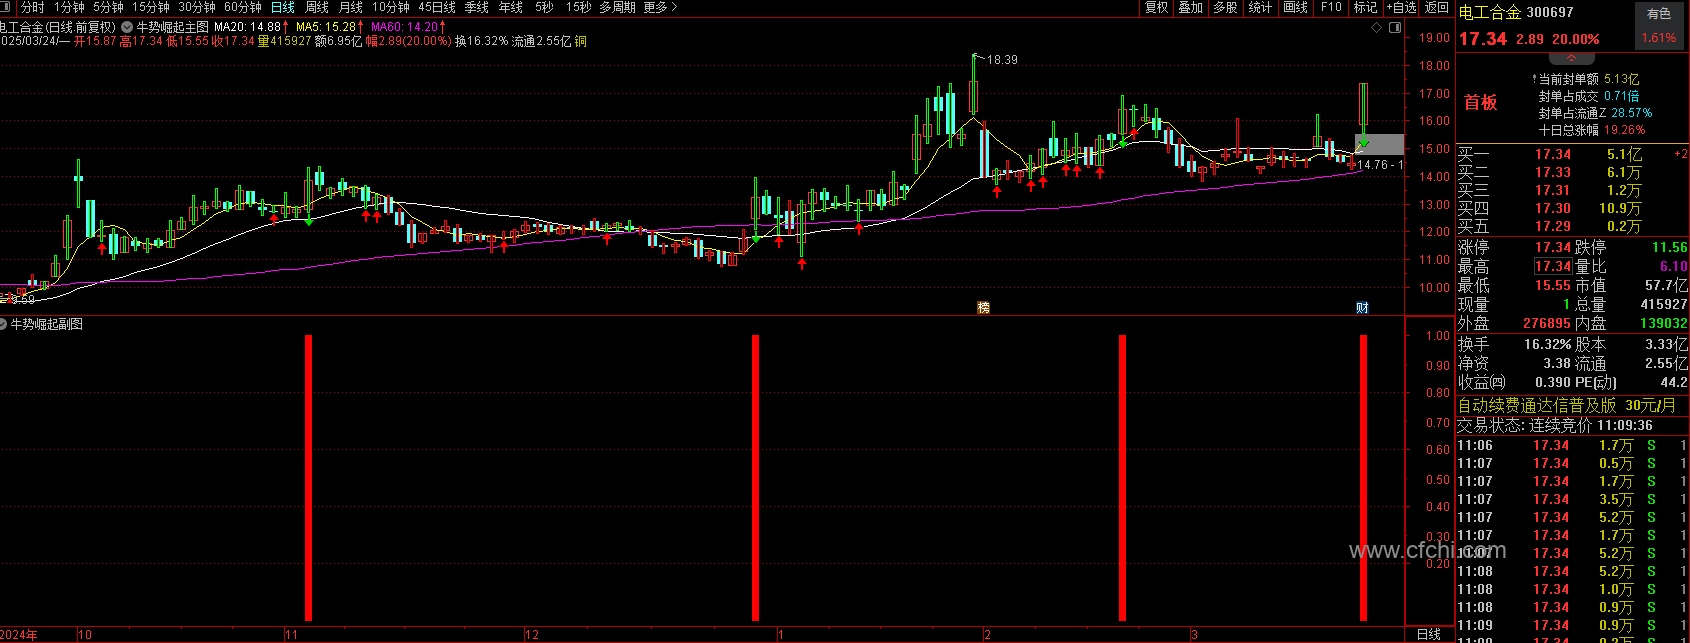
Task: Select the 45日线 period
Action: click(x=437, y=7)
